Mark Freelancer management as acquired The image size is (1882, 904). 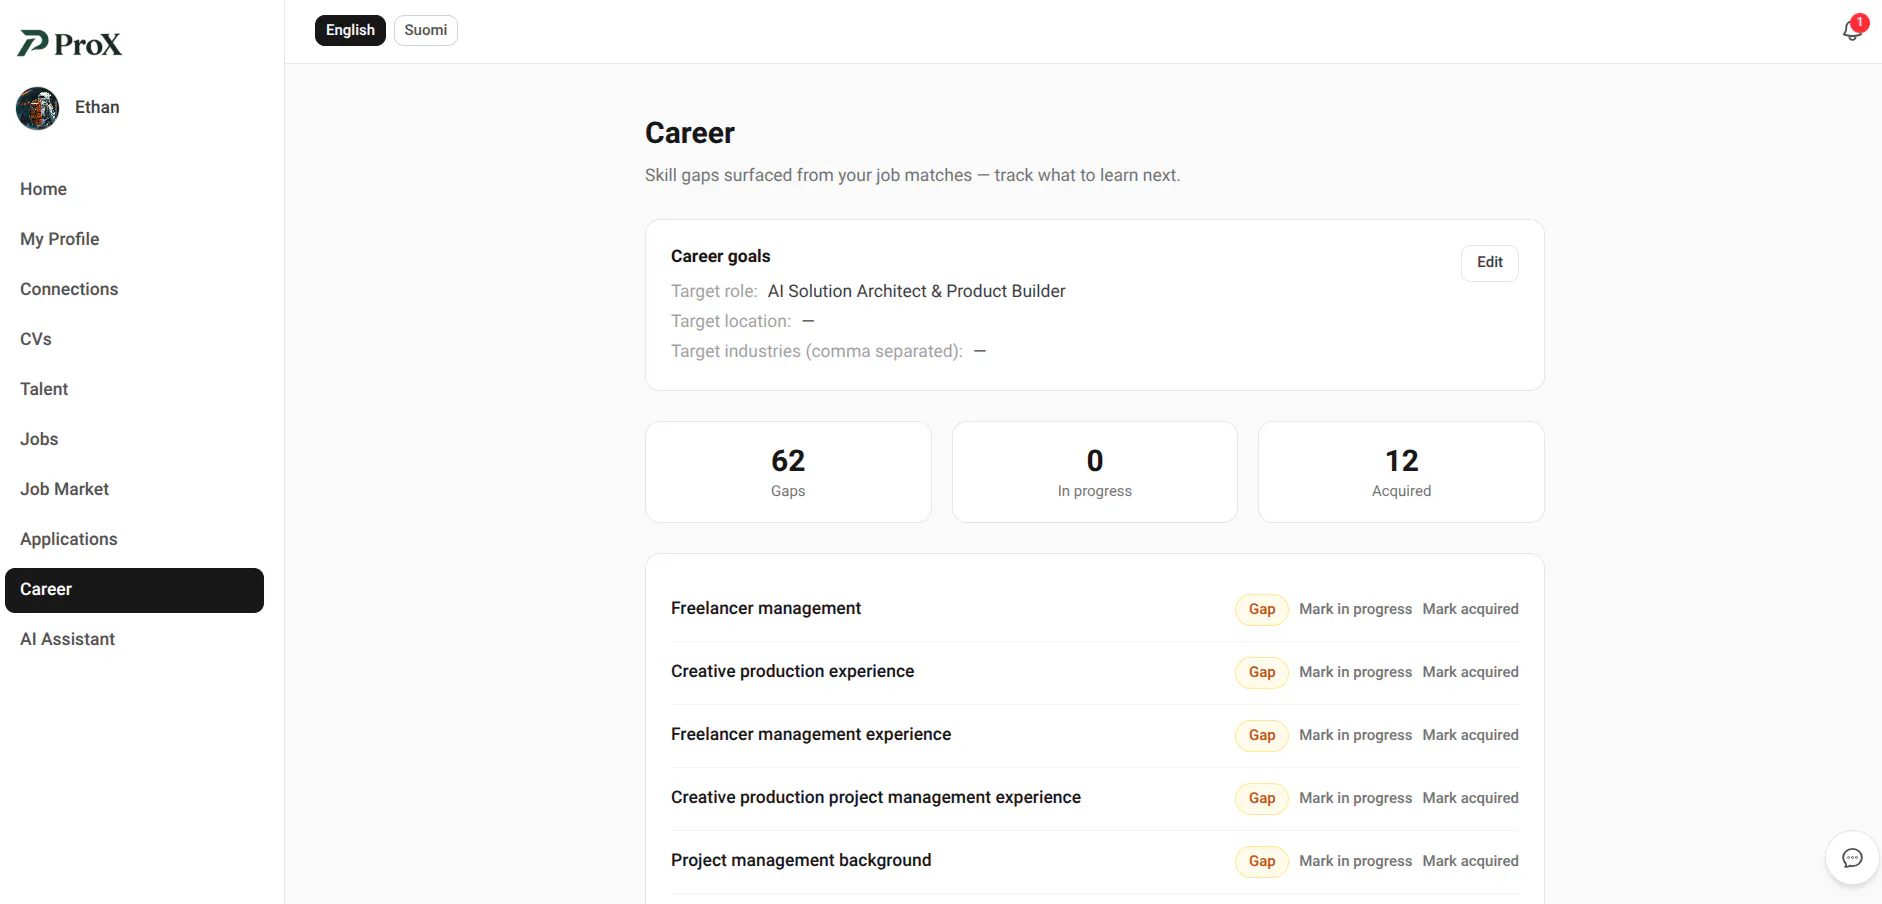pos(1470,609)
